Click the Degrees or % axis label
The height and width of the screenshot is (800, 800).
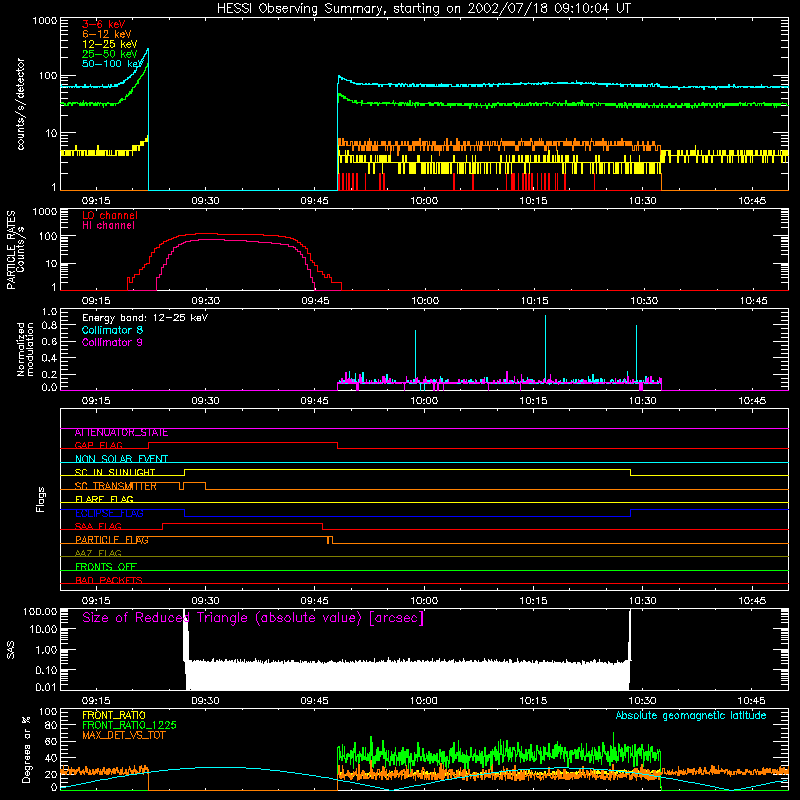[26, 749]
